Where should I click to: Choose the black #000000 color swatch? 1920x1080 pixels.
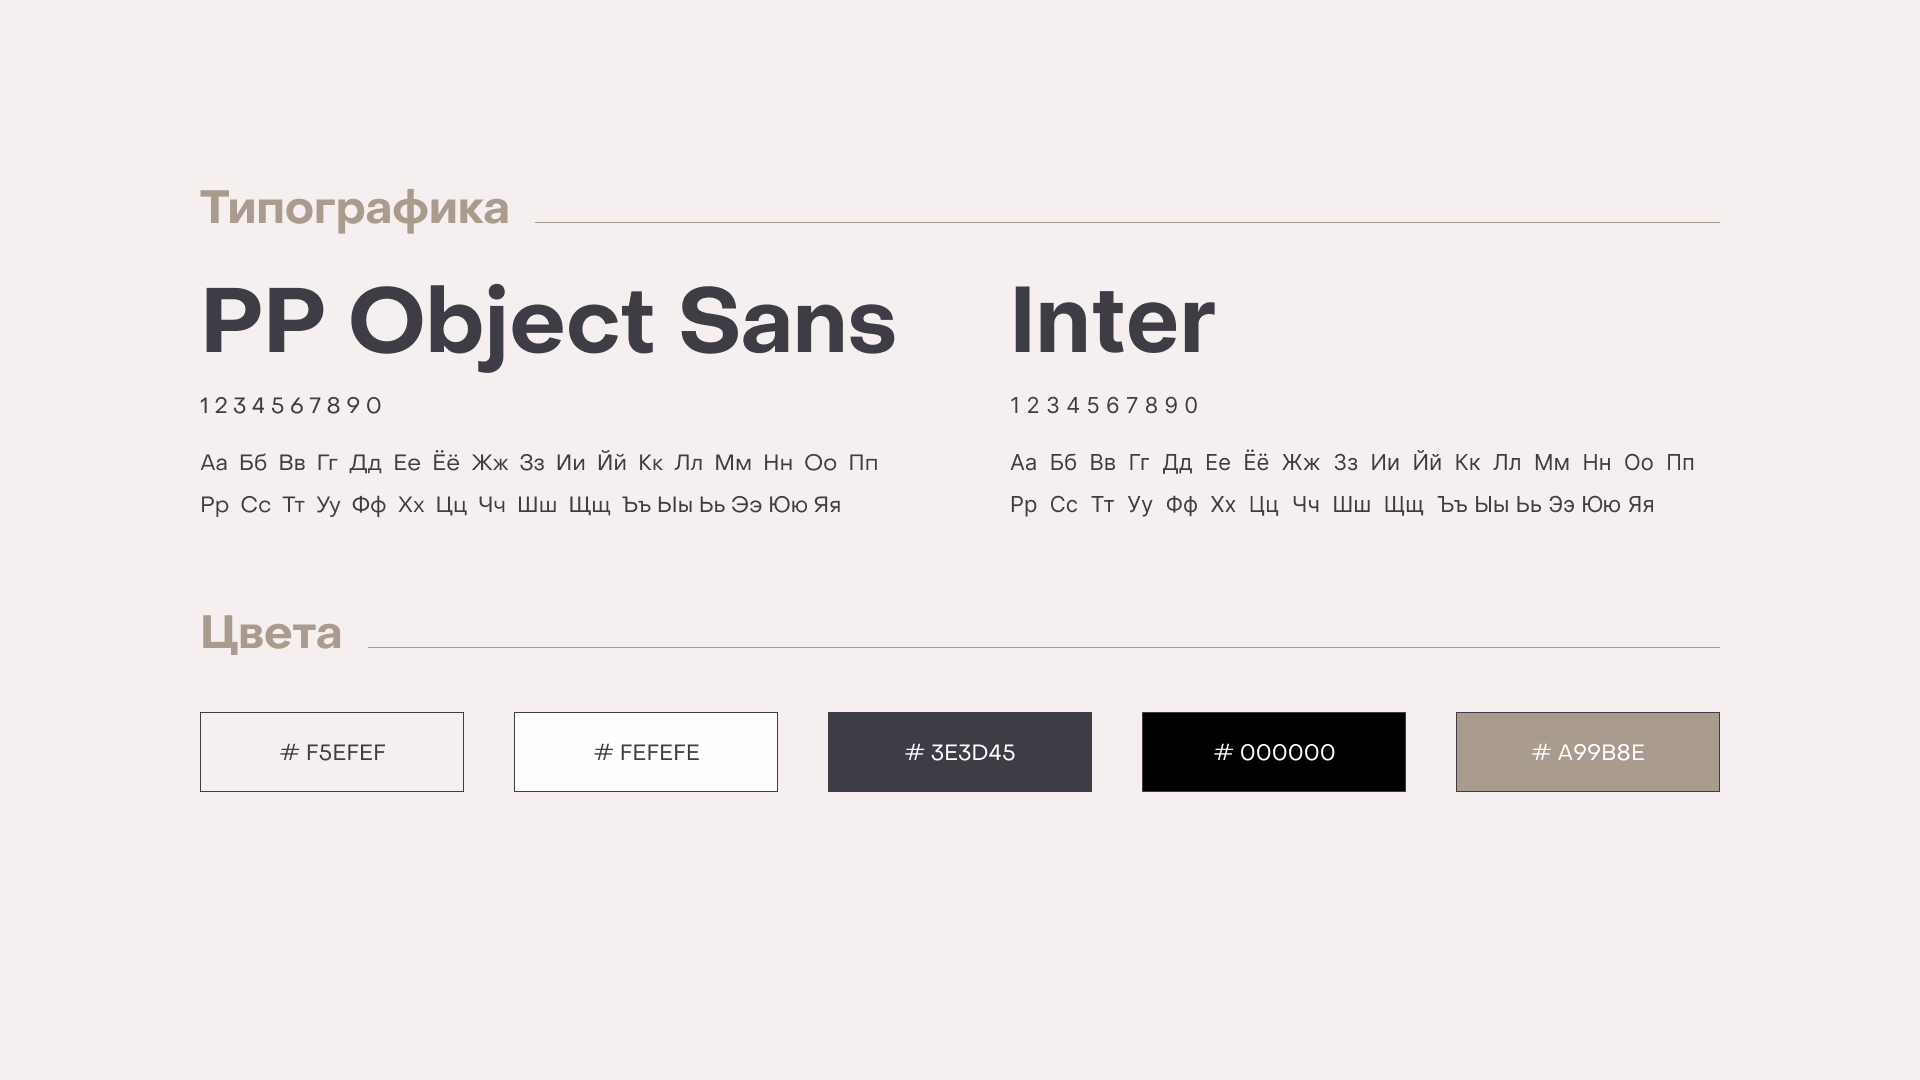tap(1274, 752)
